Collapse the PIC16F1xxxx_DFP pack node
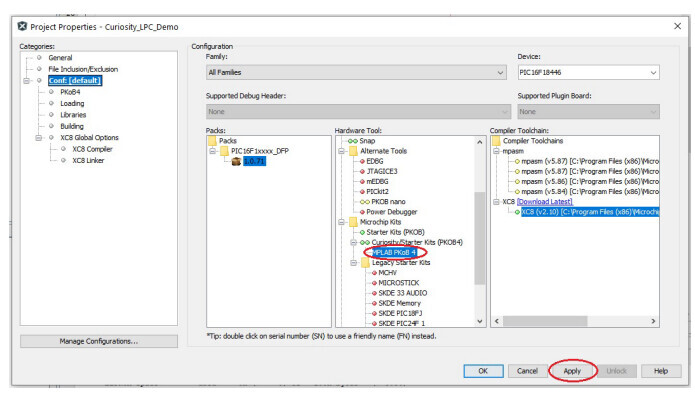Viewport: 695px width, 394px height. pos(212,151)
